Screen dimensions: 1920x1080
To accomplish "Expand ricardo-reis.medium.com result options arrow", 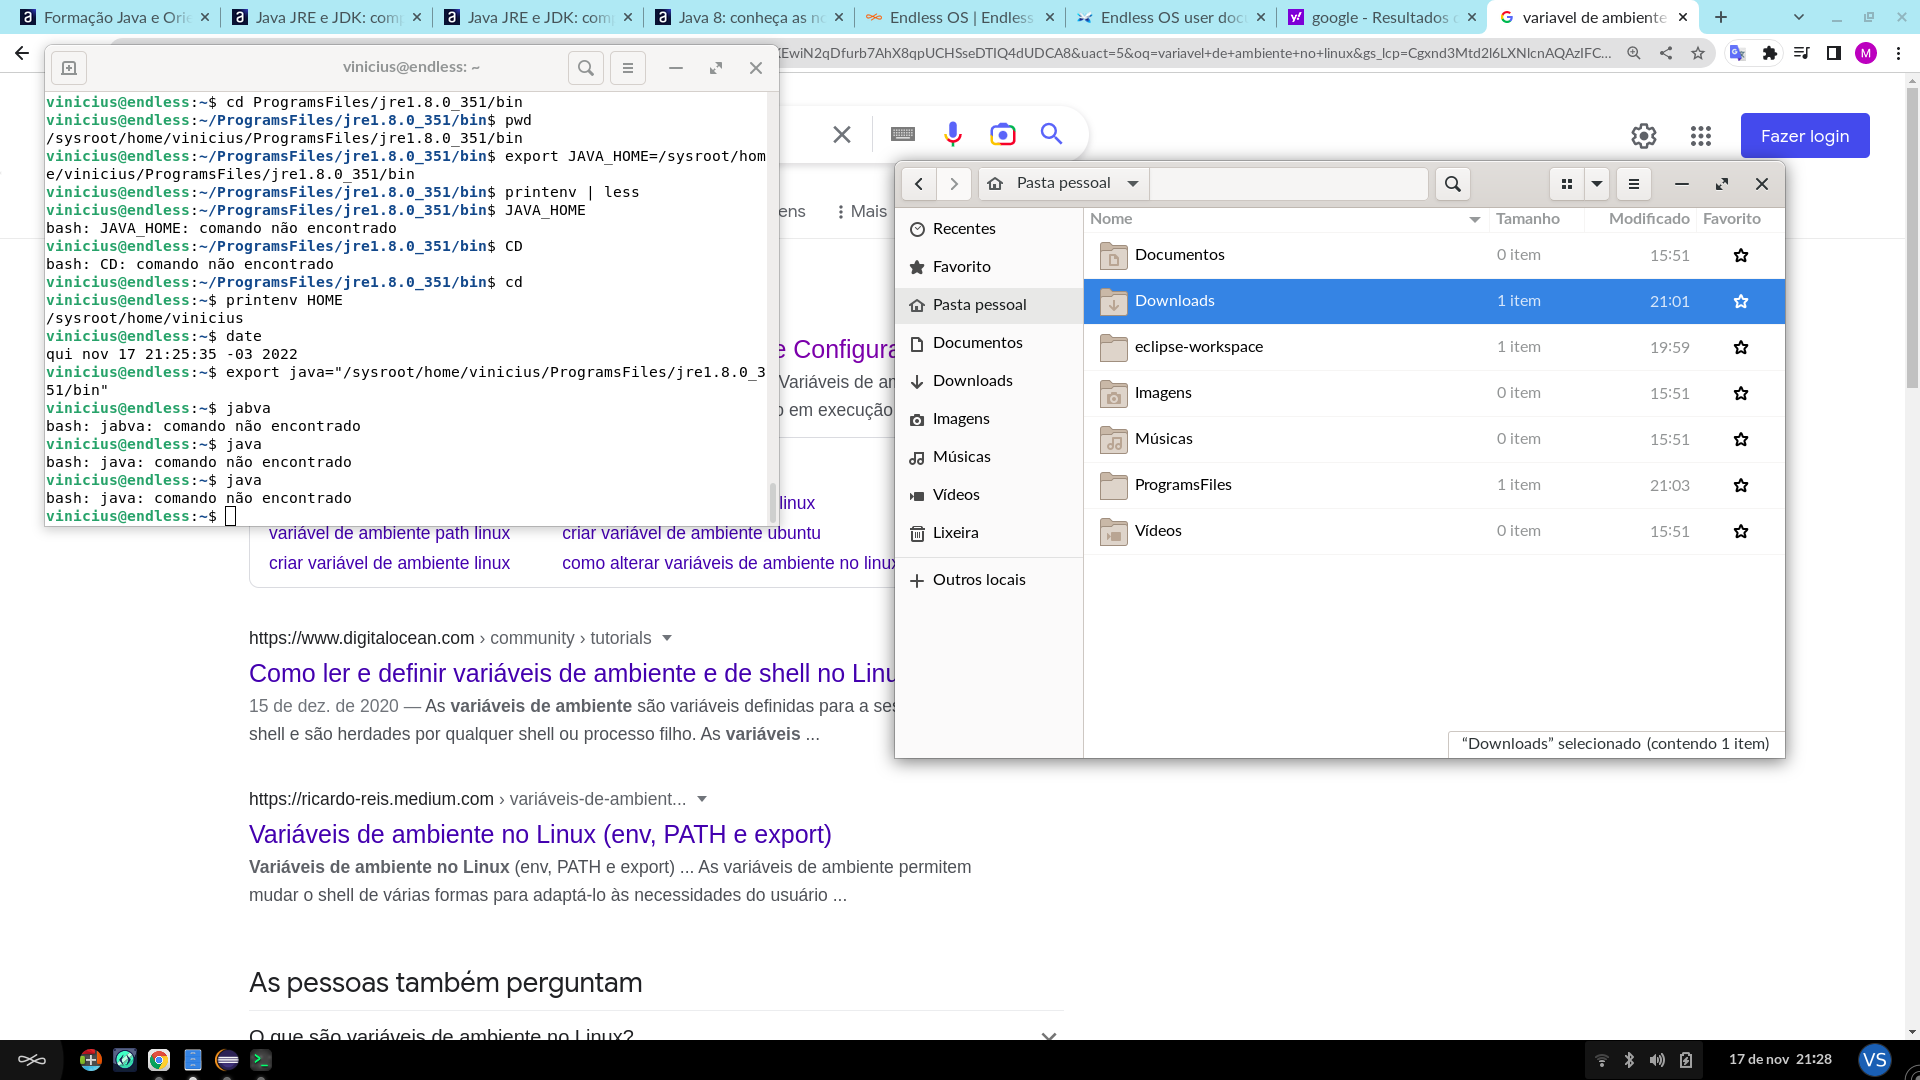I will (702, 800).
